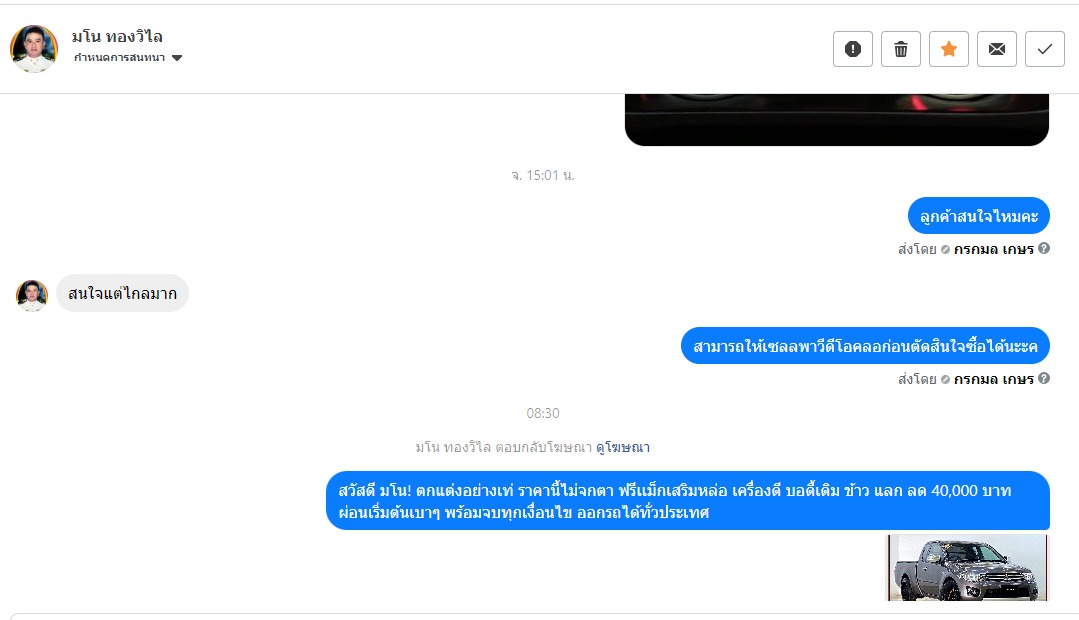Select the long สวัสดี มโน! ad reply bubble
The width and height of the screenshot is (1079, 620).
tap(688, 500)
